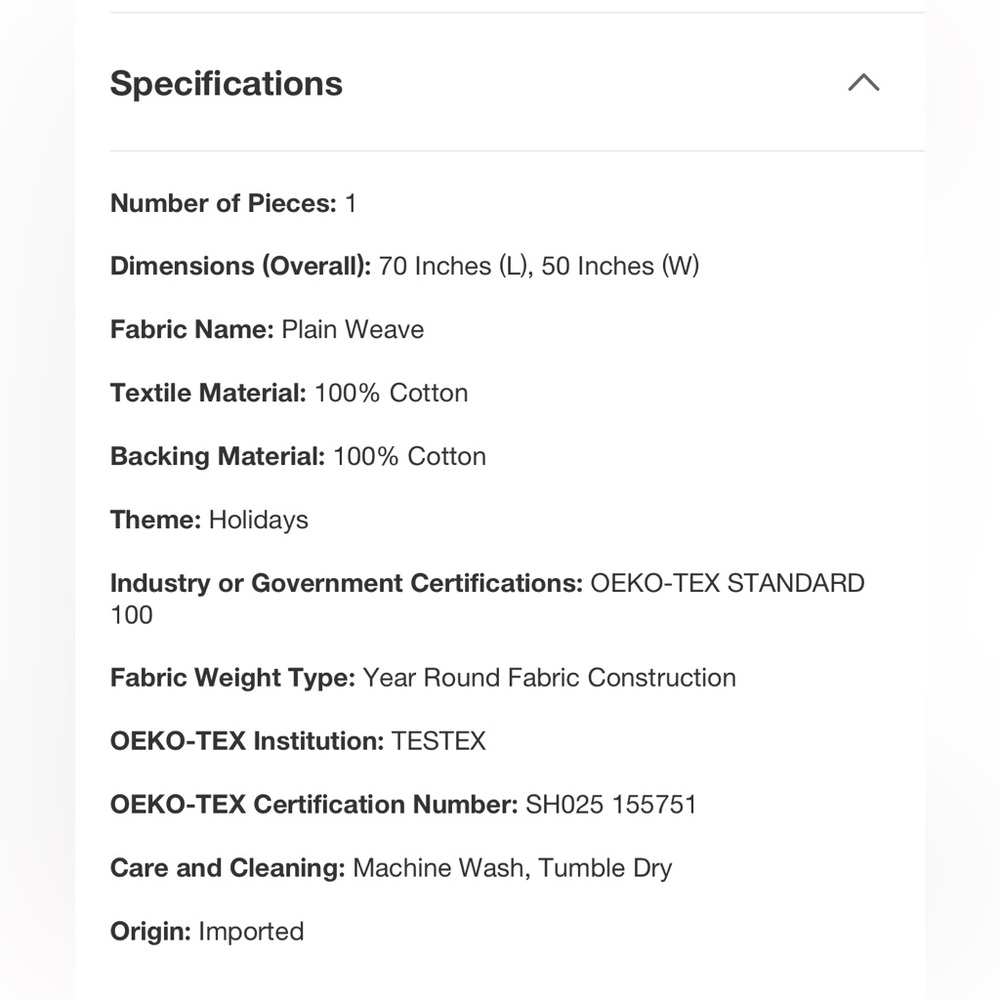Viewport: 1000px width, 1000px height.
Task: Click the Specifications heading
Action: tap(226, 84)
